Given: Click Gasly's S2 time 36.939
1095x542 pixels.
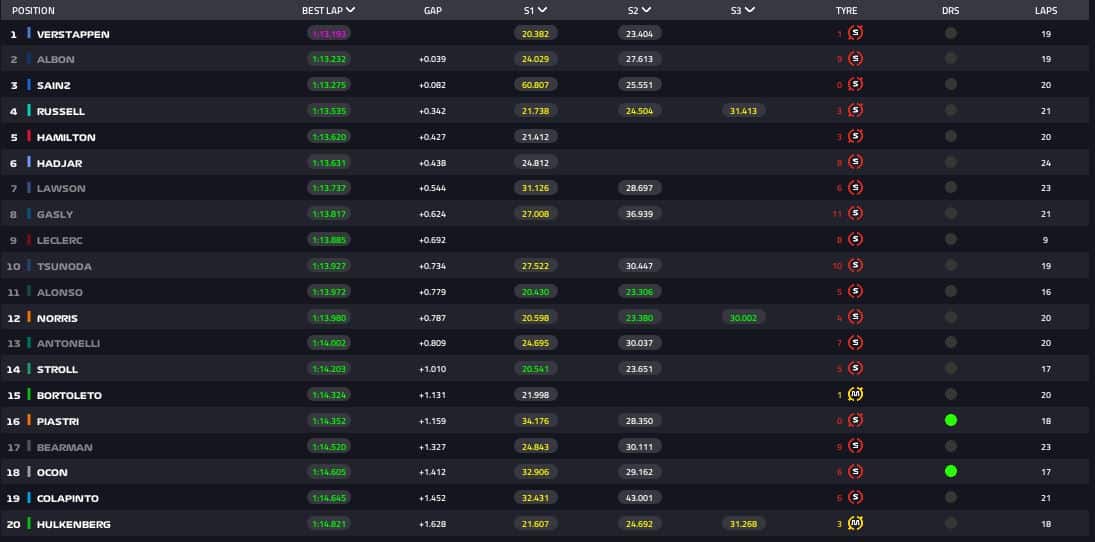Looking at the screenshot, I should click(x=640, y=213).
